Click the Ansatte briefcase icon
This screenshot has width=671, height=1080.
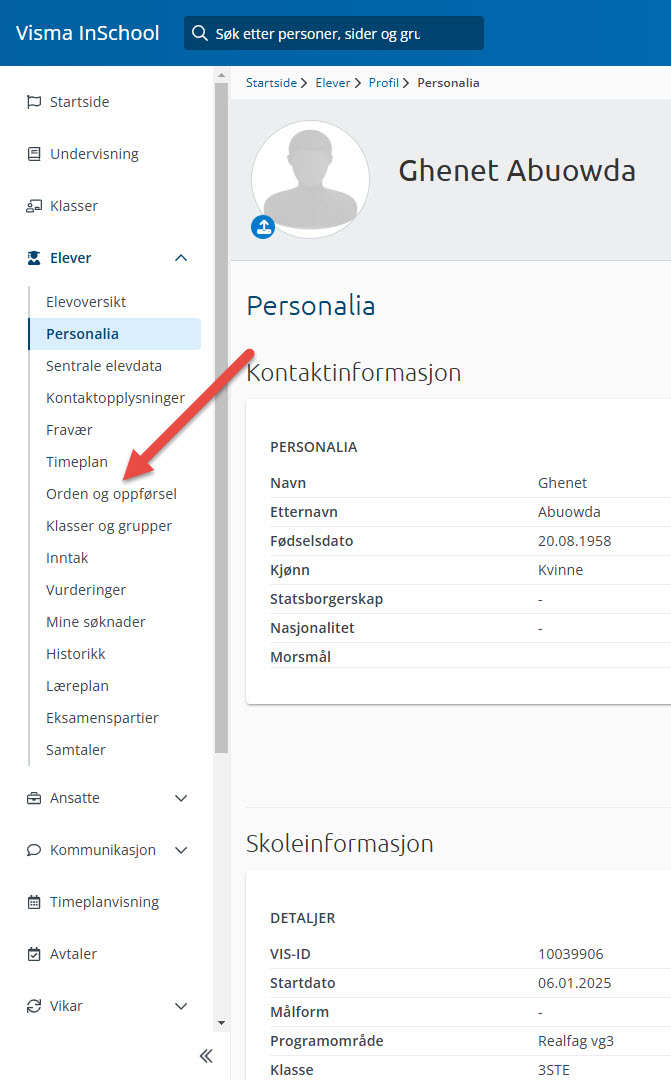point(34,798)
